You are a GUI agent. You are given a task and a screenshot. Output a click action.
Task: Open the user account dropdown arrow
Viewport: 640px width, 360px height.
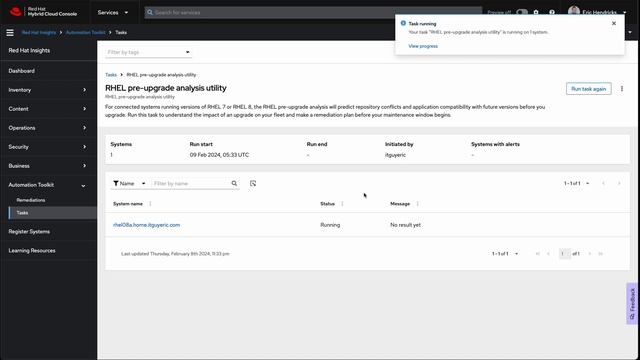pos(624,13)
